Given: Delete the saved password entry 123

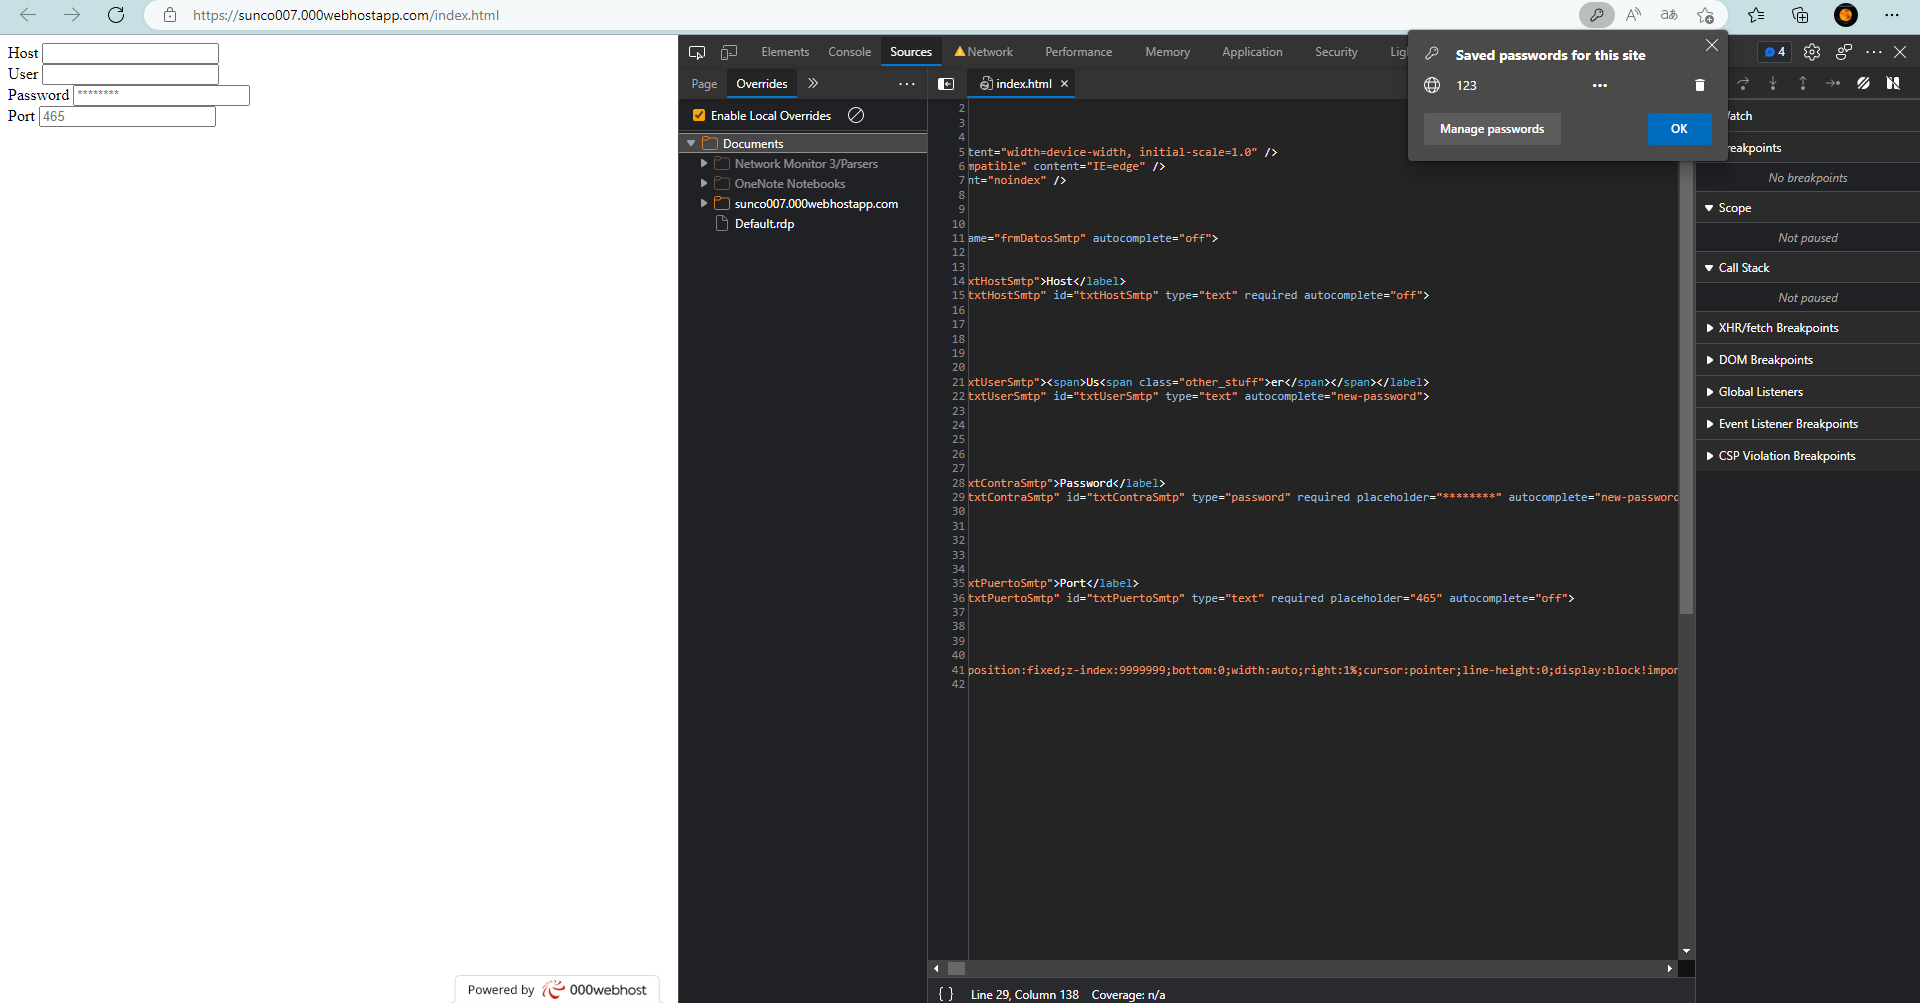Looking at the screenshot, I should 1699,85.
